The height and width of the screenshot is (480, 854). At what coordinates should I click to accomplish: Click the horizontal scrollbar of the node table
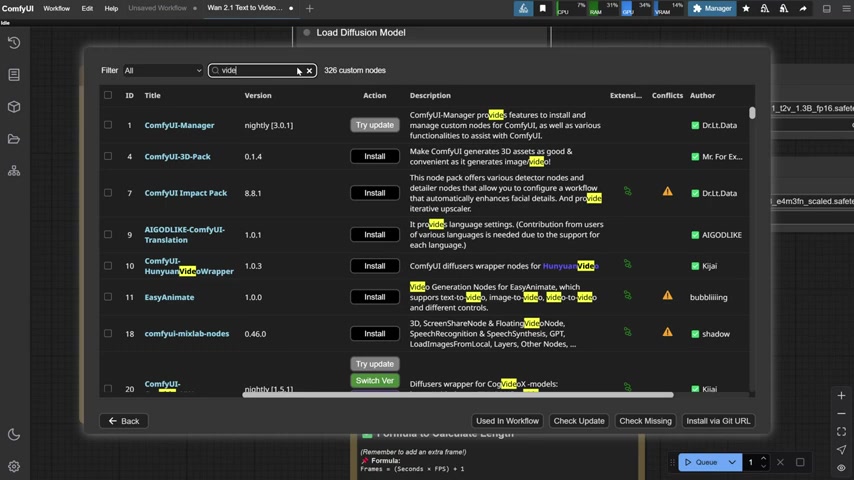[x=458, y=394]
